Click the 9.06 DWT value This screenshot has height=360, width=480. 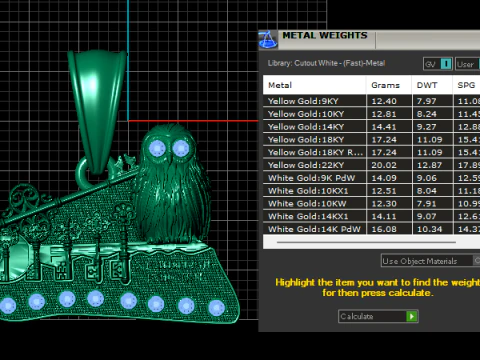(x=427, y=178)
